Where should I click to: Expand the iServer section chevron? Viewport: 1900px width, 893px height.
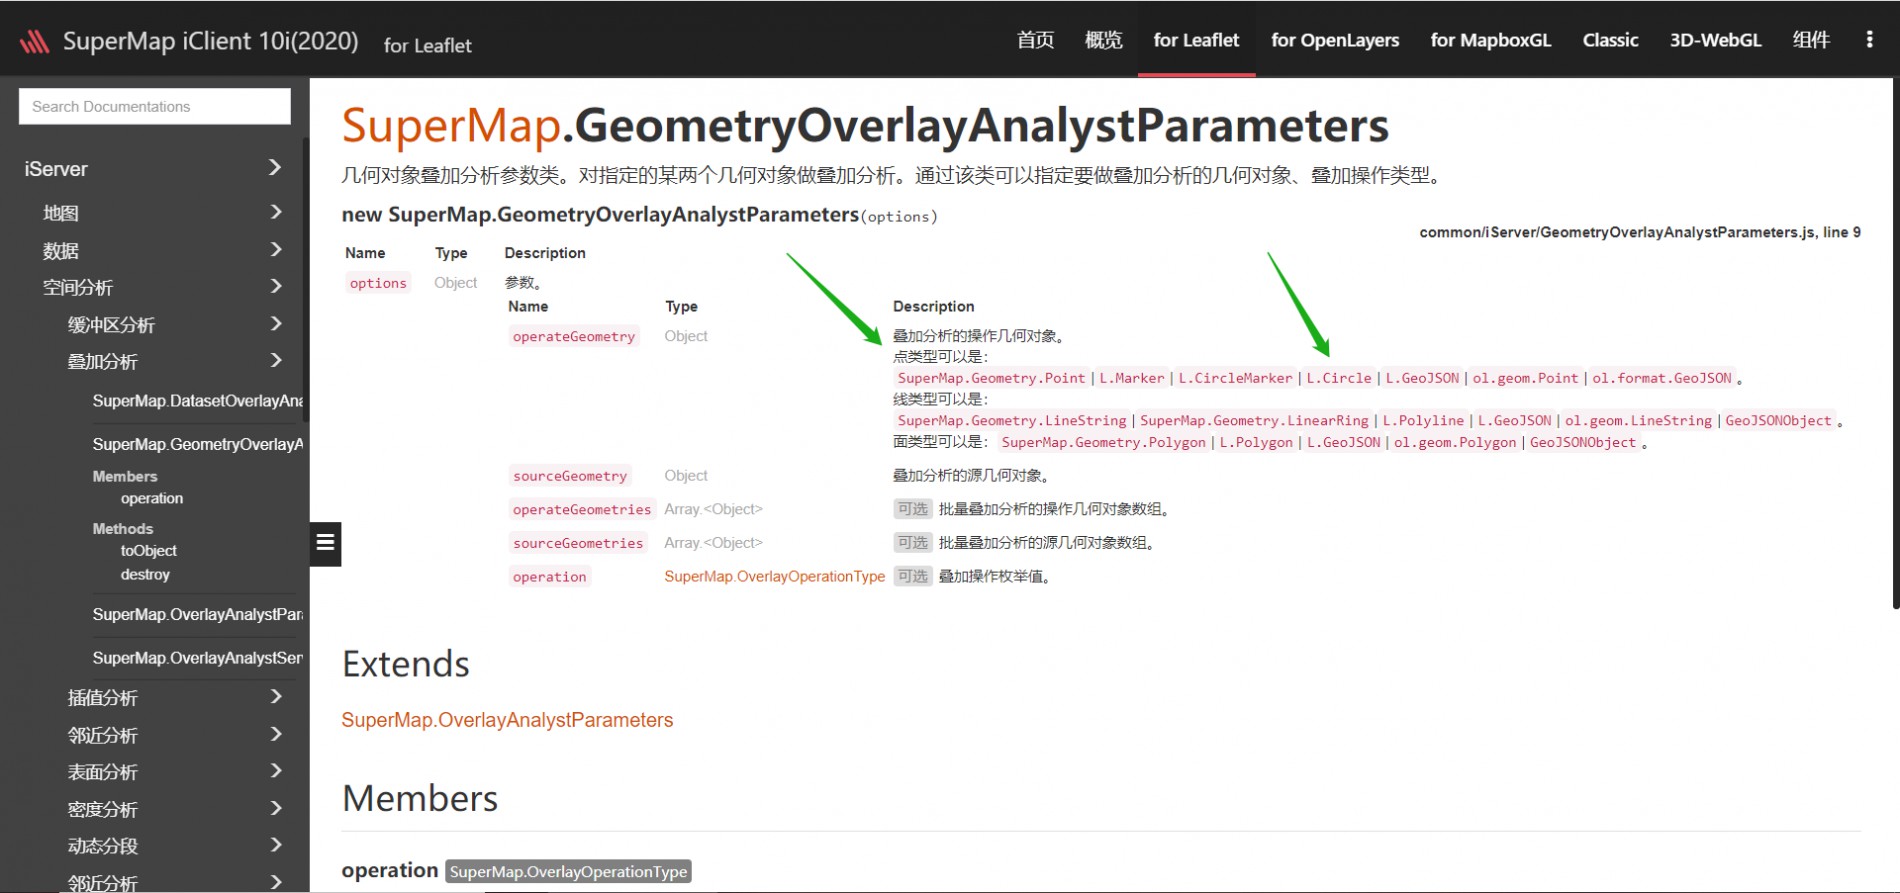pos(275,168)
